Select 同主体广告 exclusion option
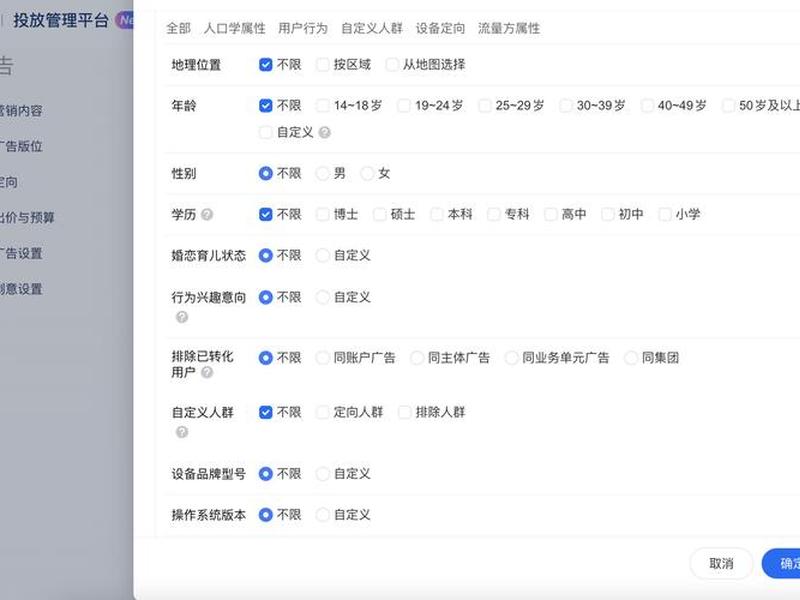The width and height of the screenshot is (800, 600). pyautogui.click(x=417, y=358)
